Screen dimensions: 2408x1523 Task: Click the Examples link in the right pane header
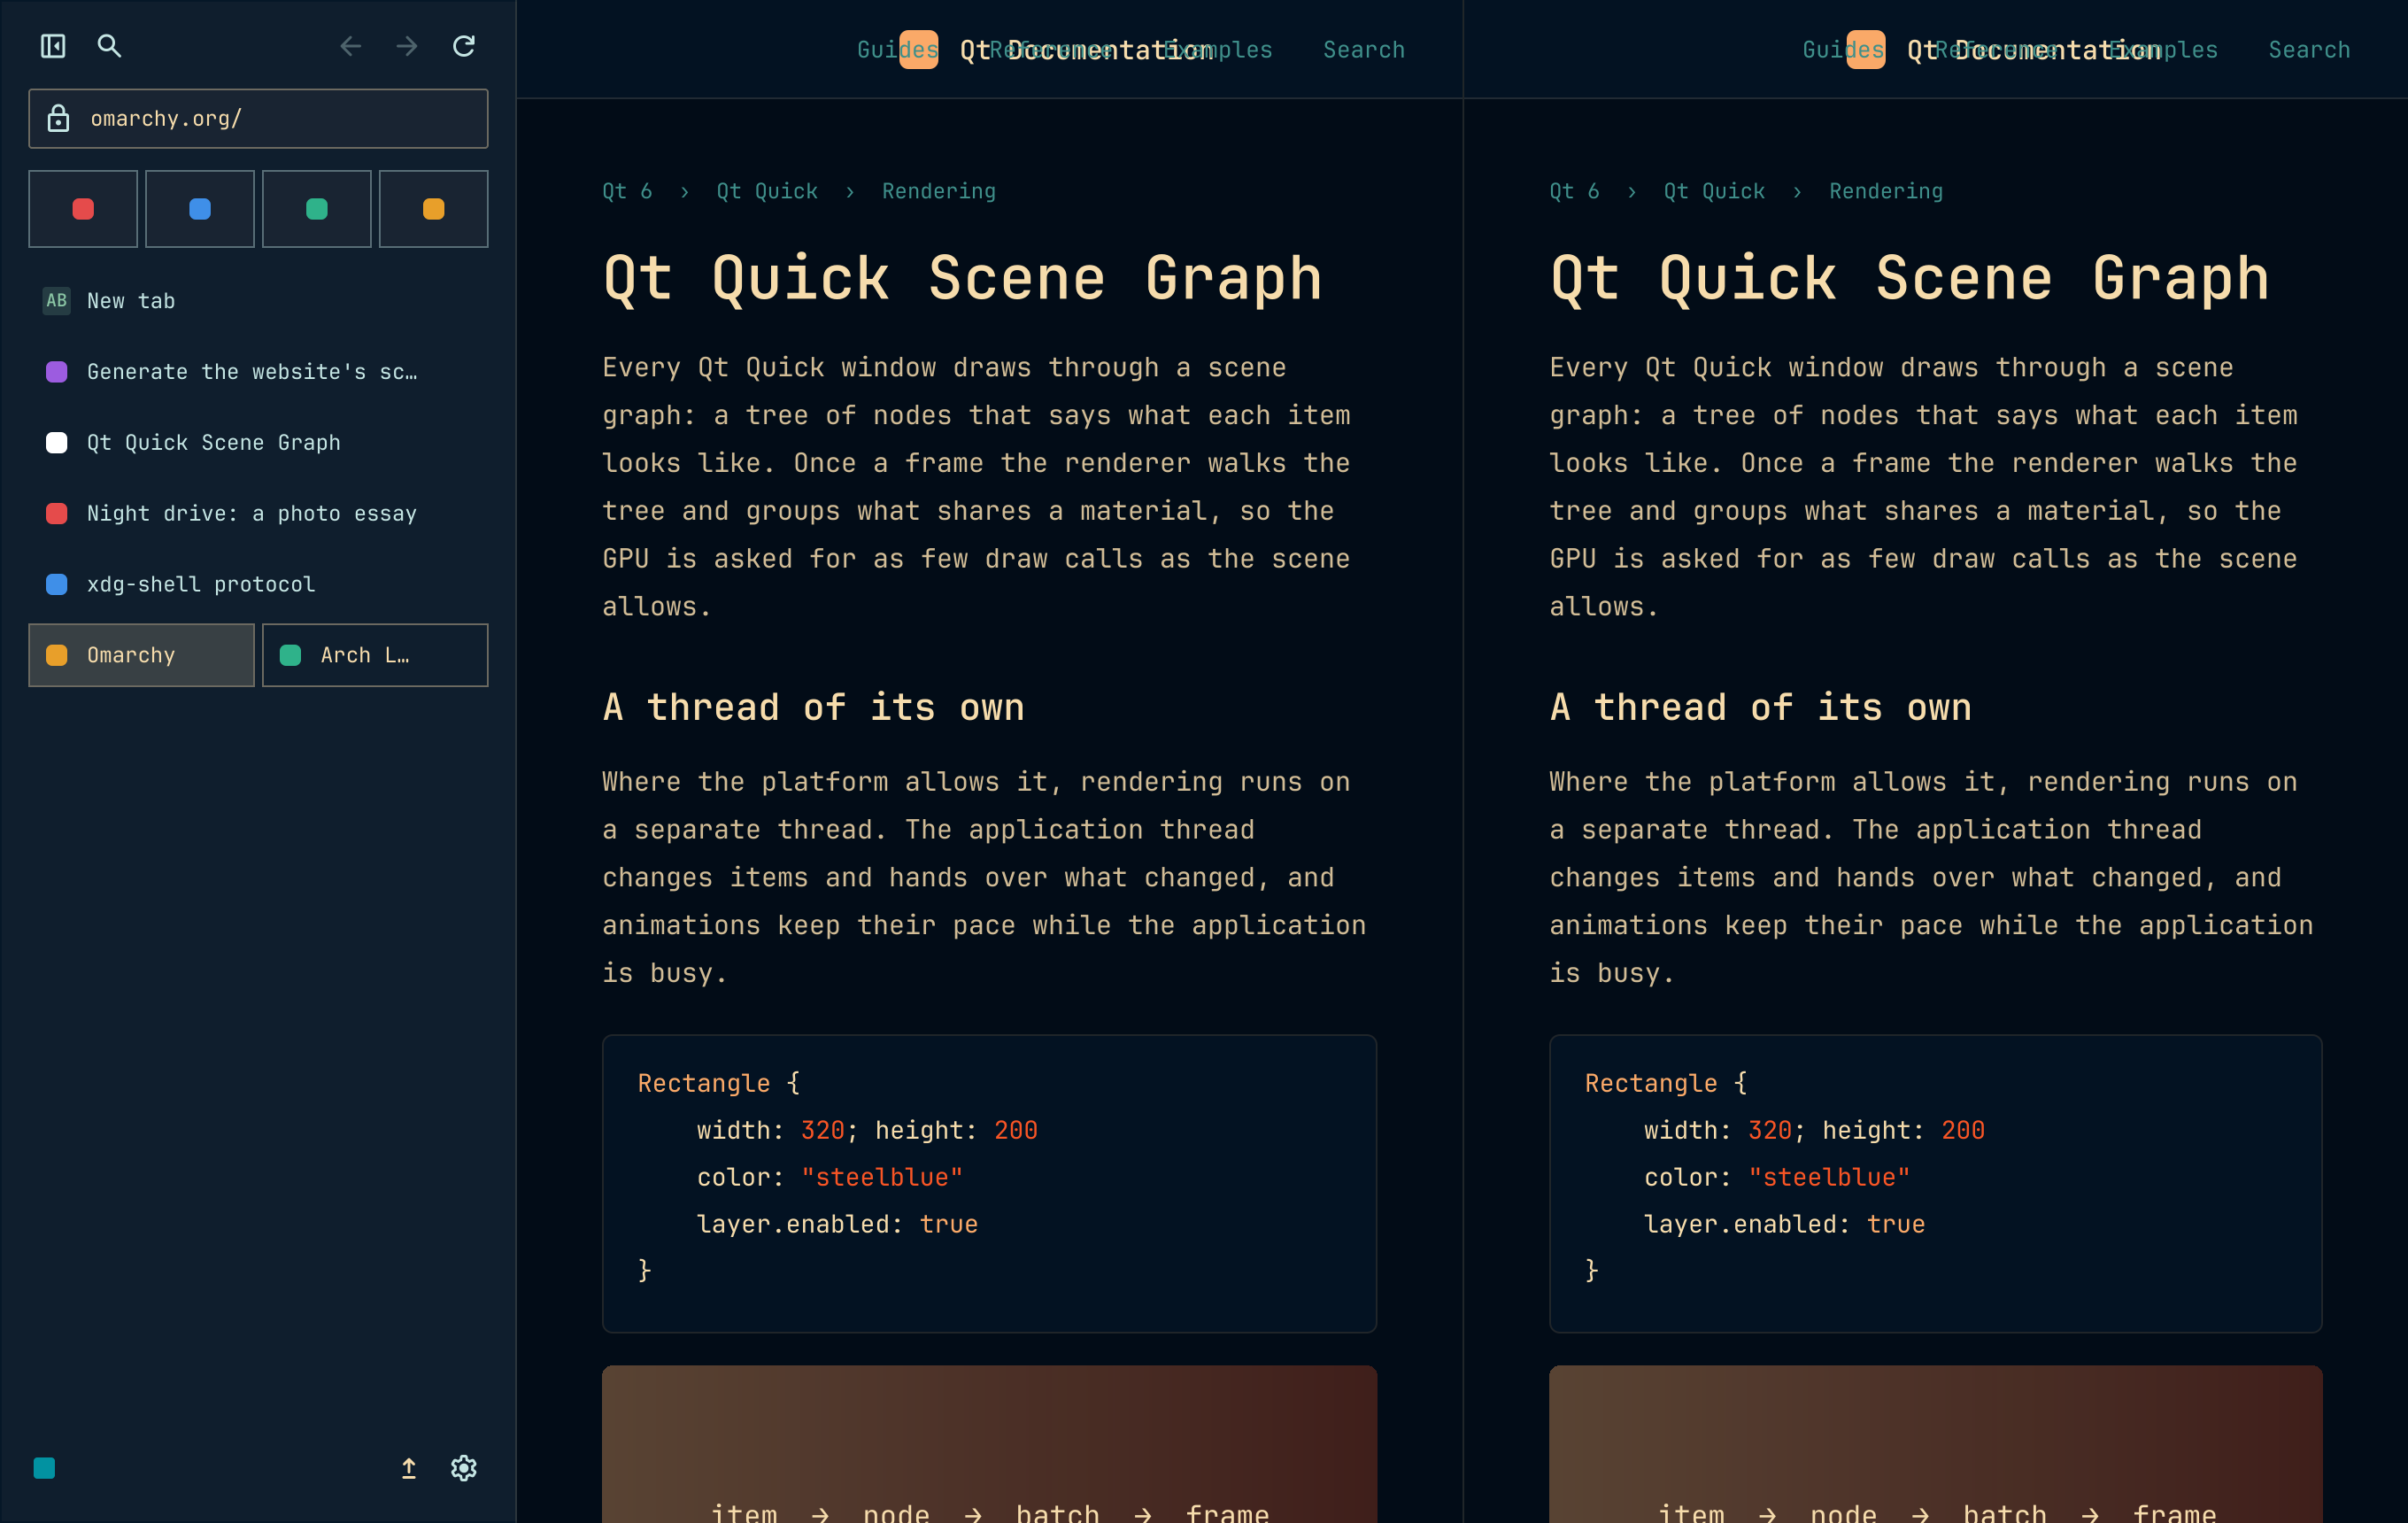(x=2163, y=50)
